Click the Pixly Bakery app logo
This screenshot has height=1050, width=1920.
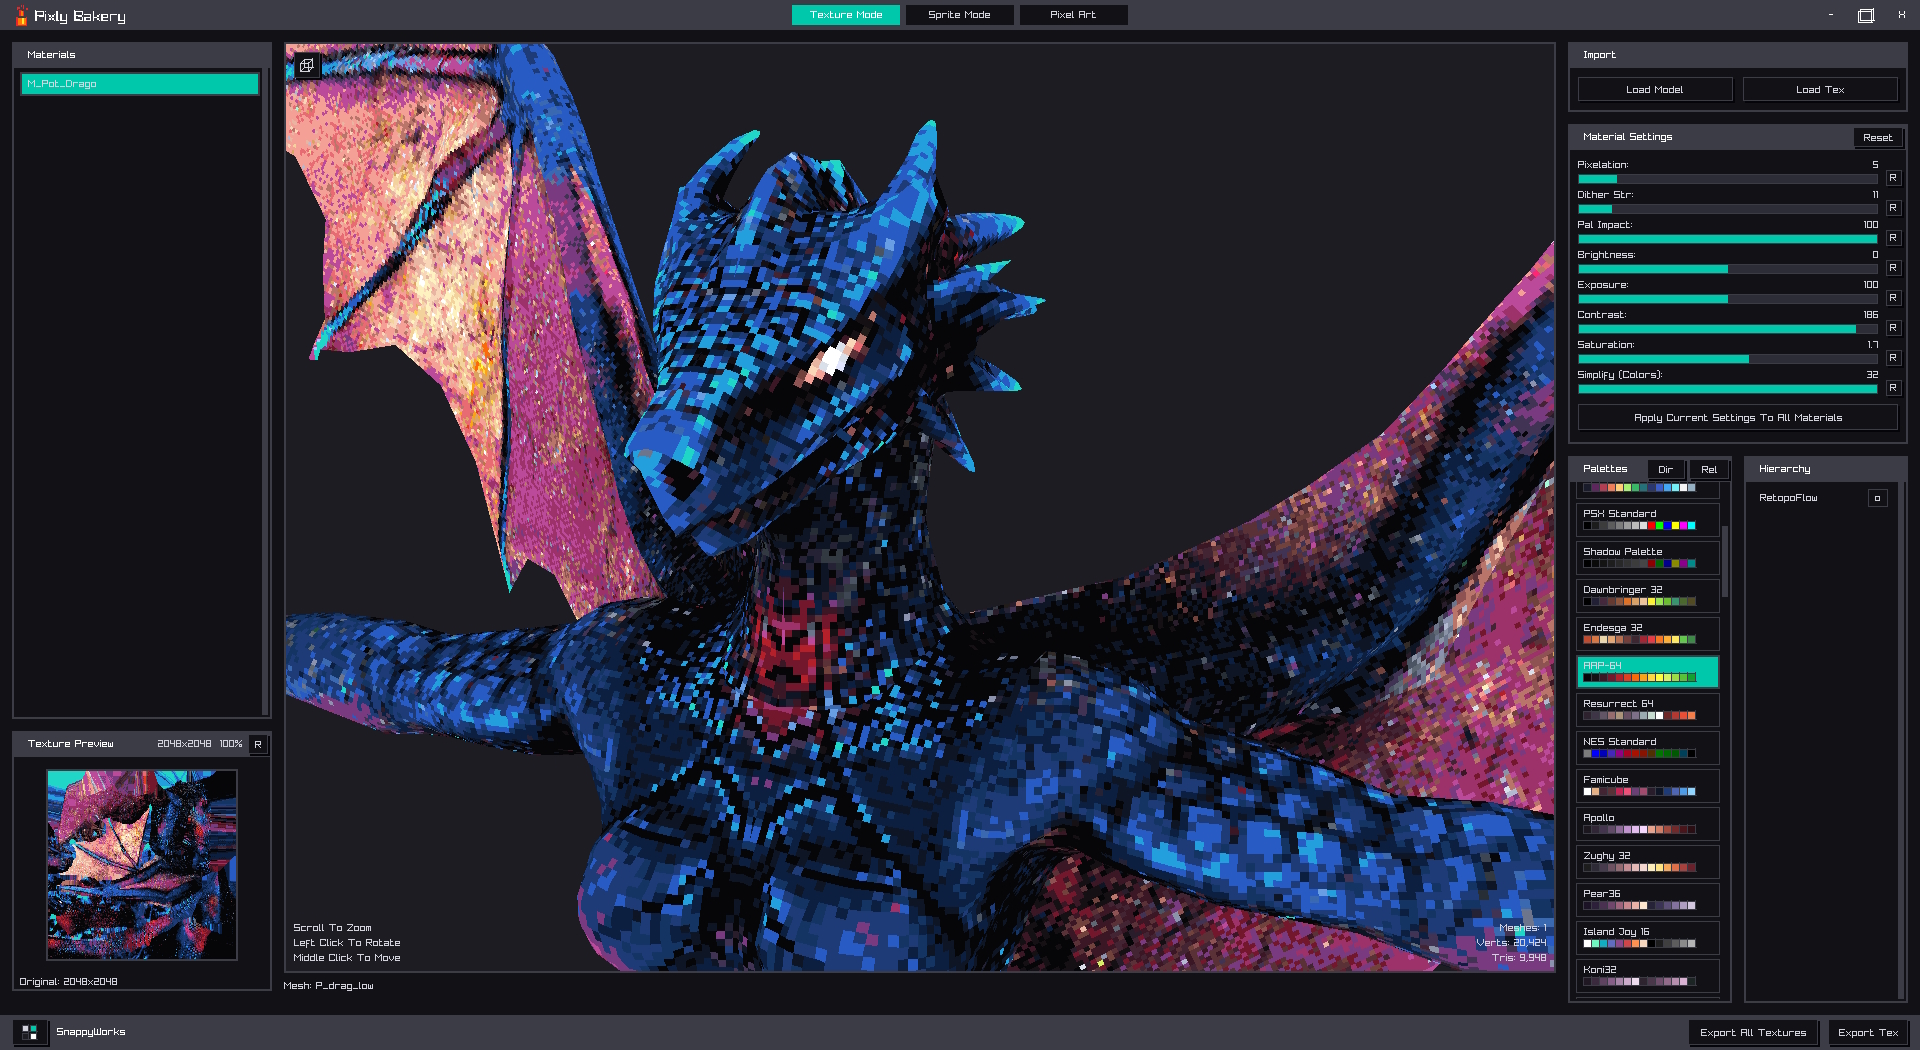(21, 15)
